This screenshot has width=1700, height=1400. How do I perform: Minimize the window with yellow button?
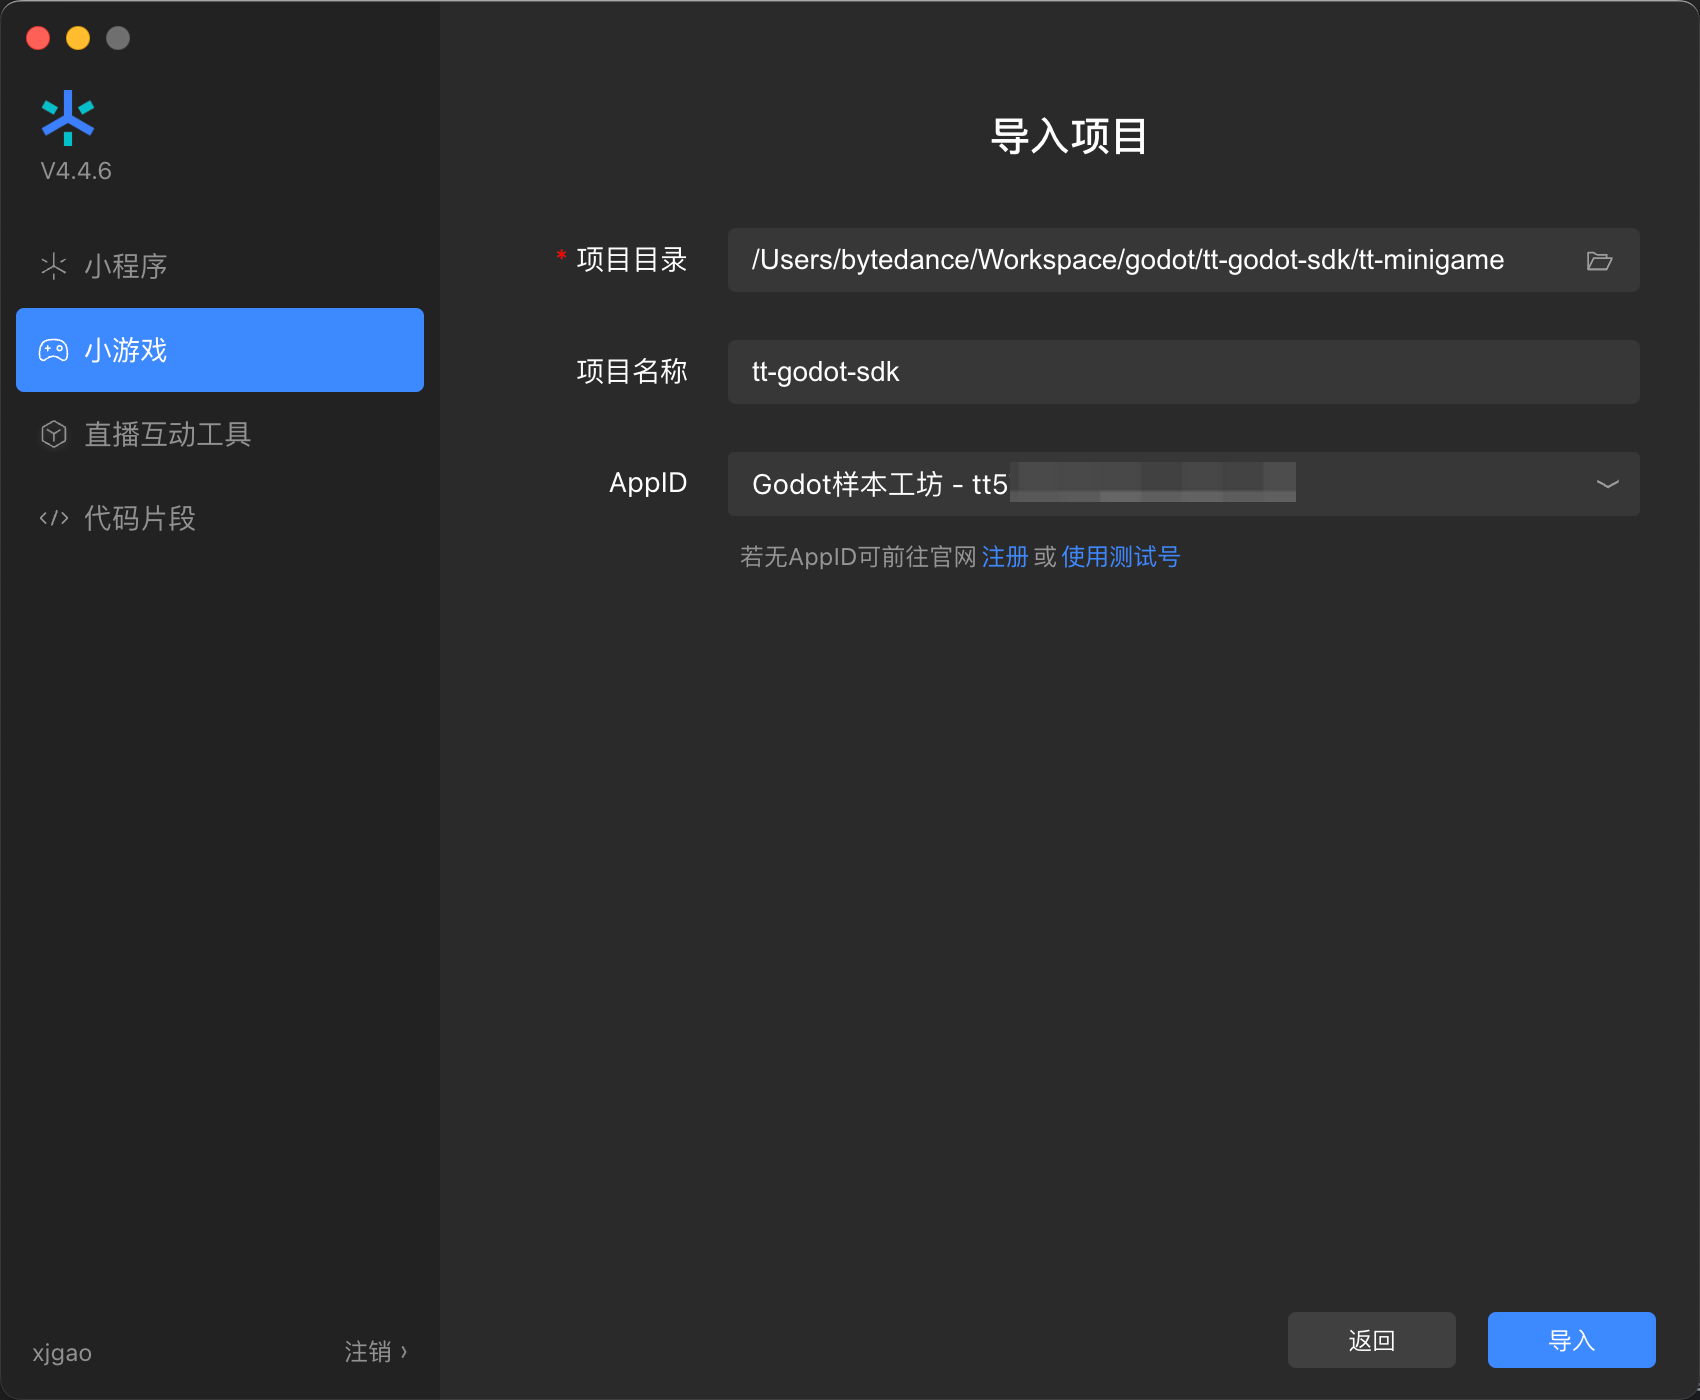(78, 38)
